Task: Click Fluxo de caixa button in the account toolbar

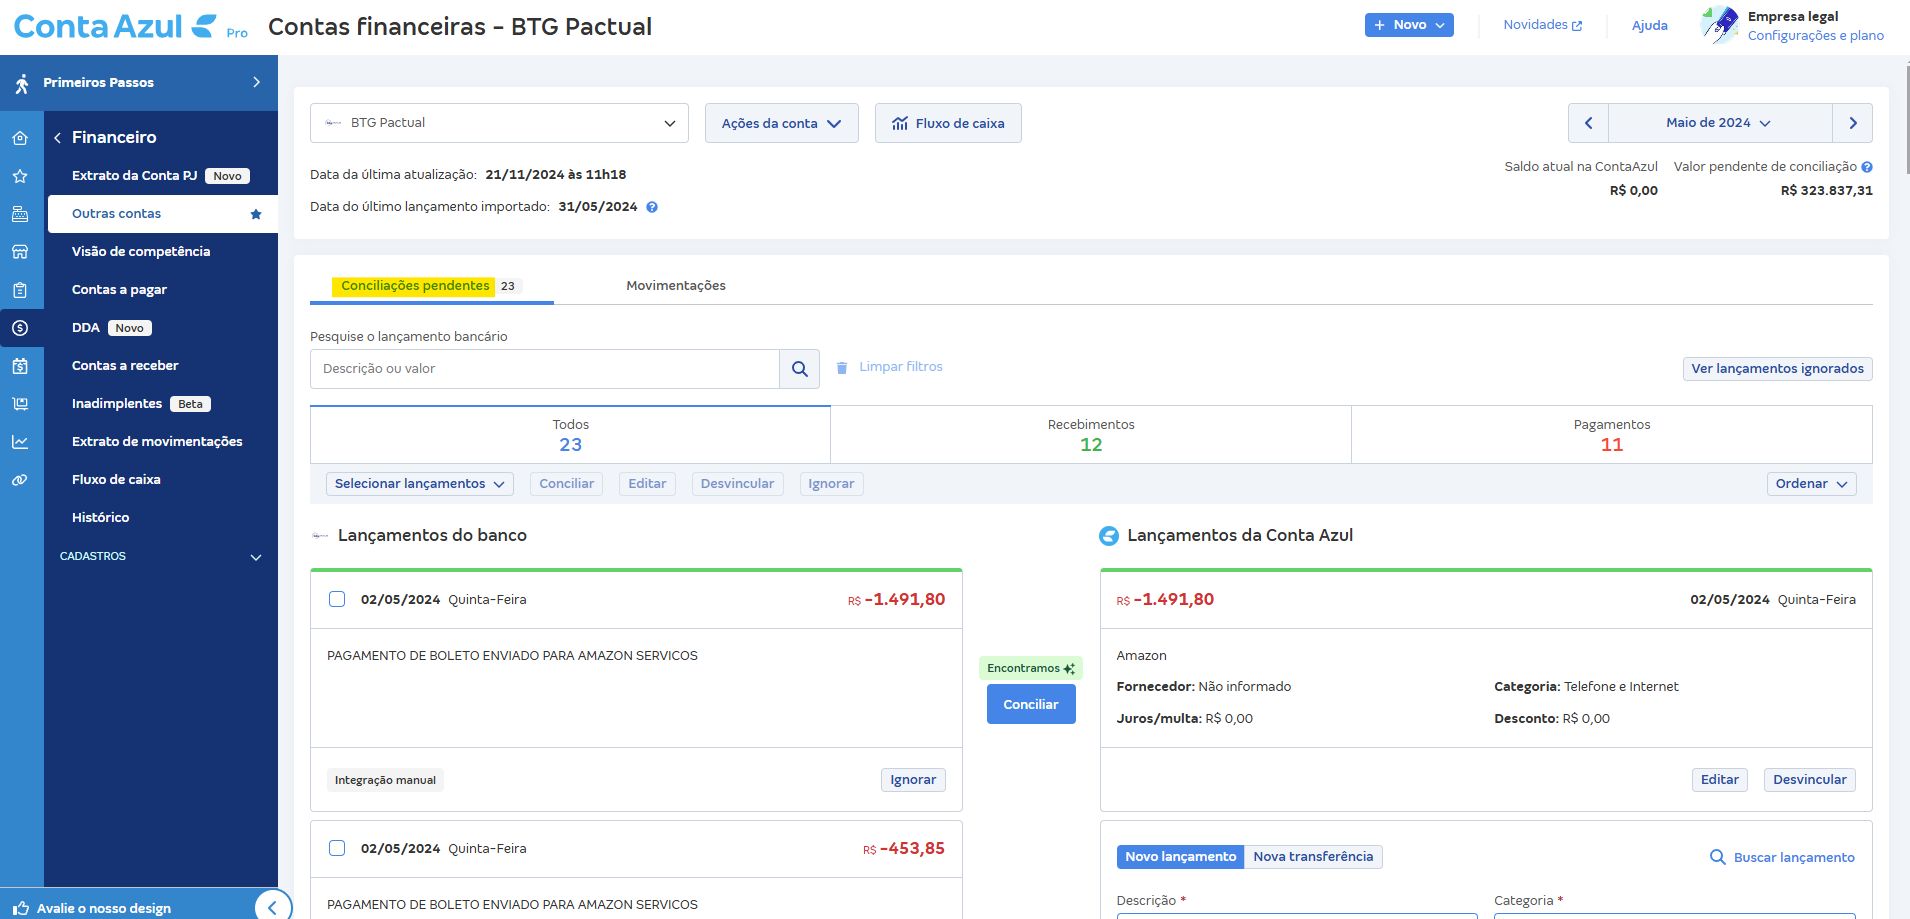Action: (948, 123)
